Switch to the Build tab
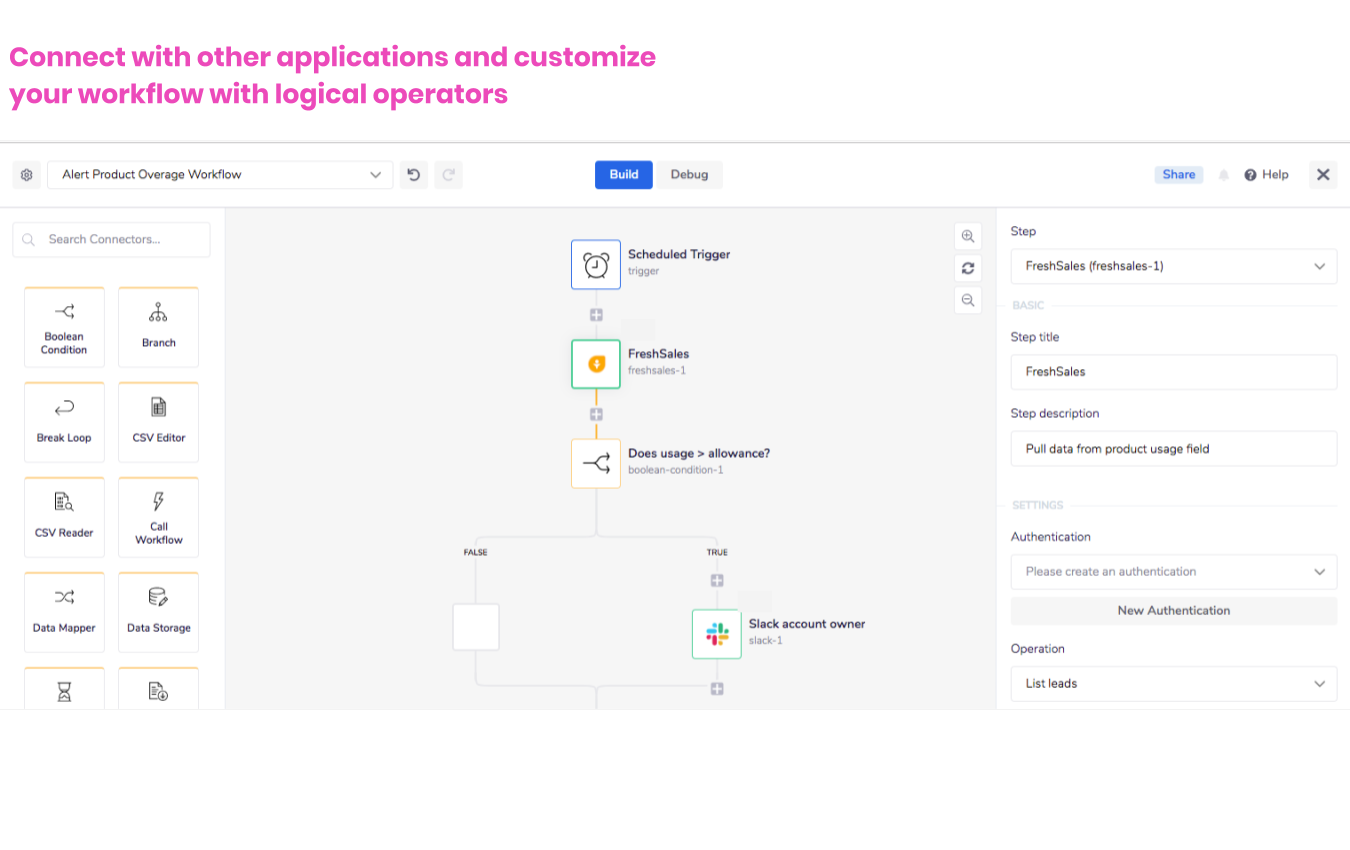This screenshot has width=1350, height=850. click(623, 175)
